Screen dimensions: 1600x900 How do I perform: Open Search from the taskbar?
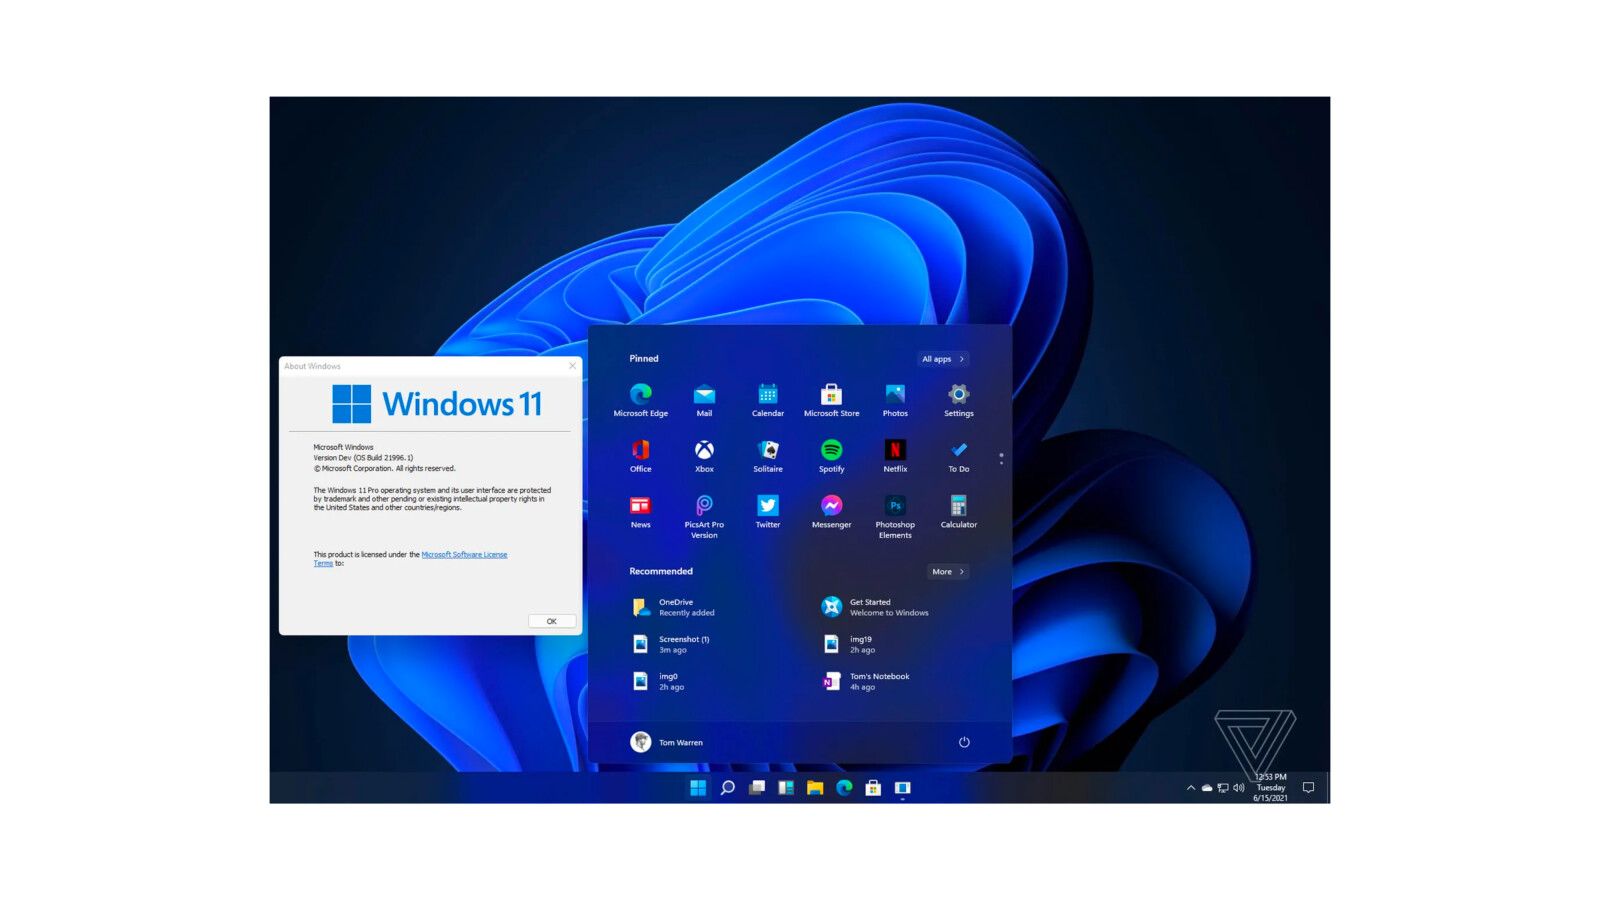(727, 788)
